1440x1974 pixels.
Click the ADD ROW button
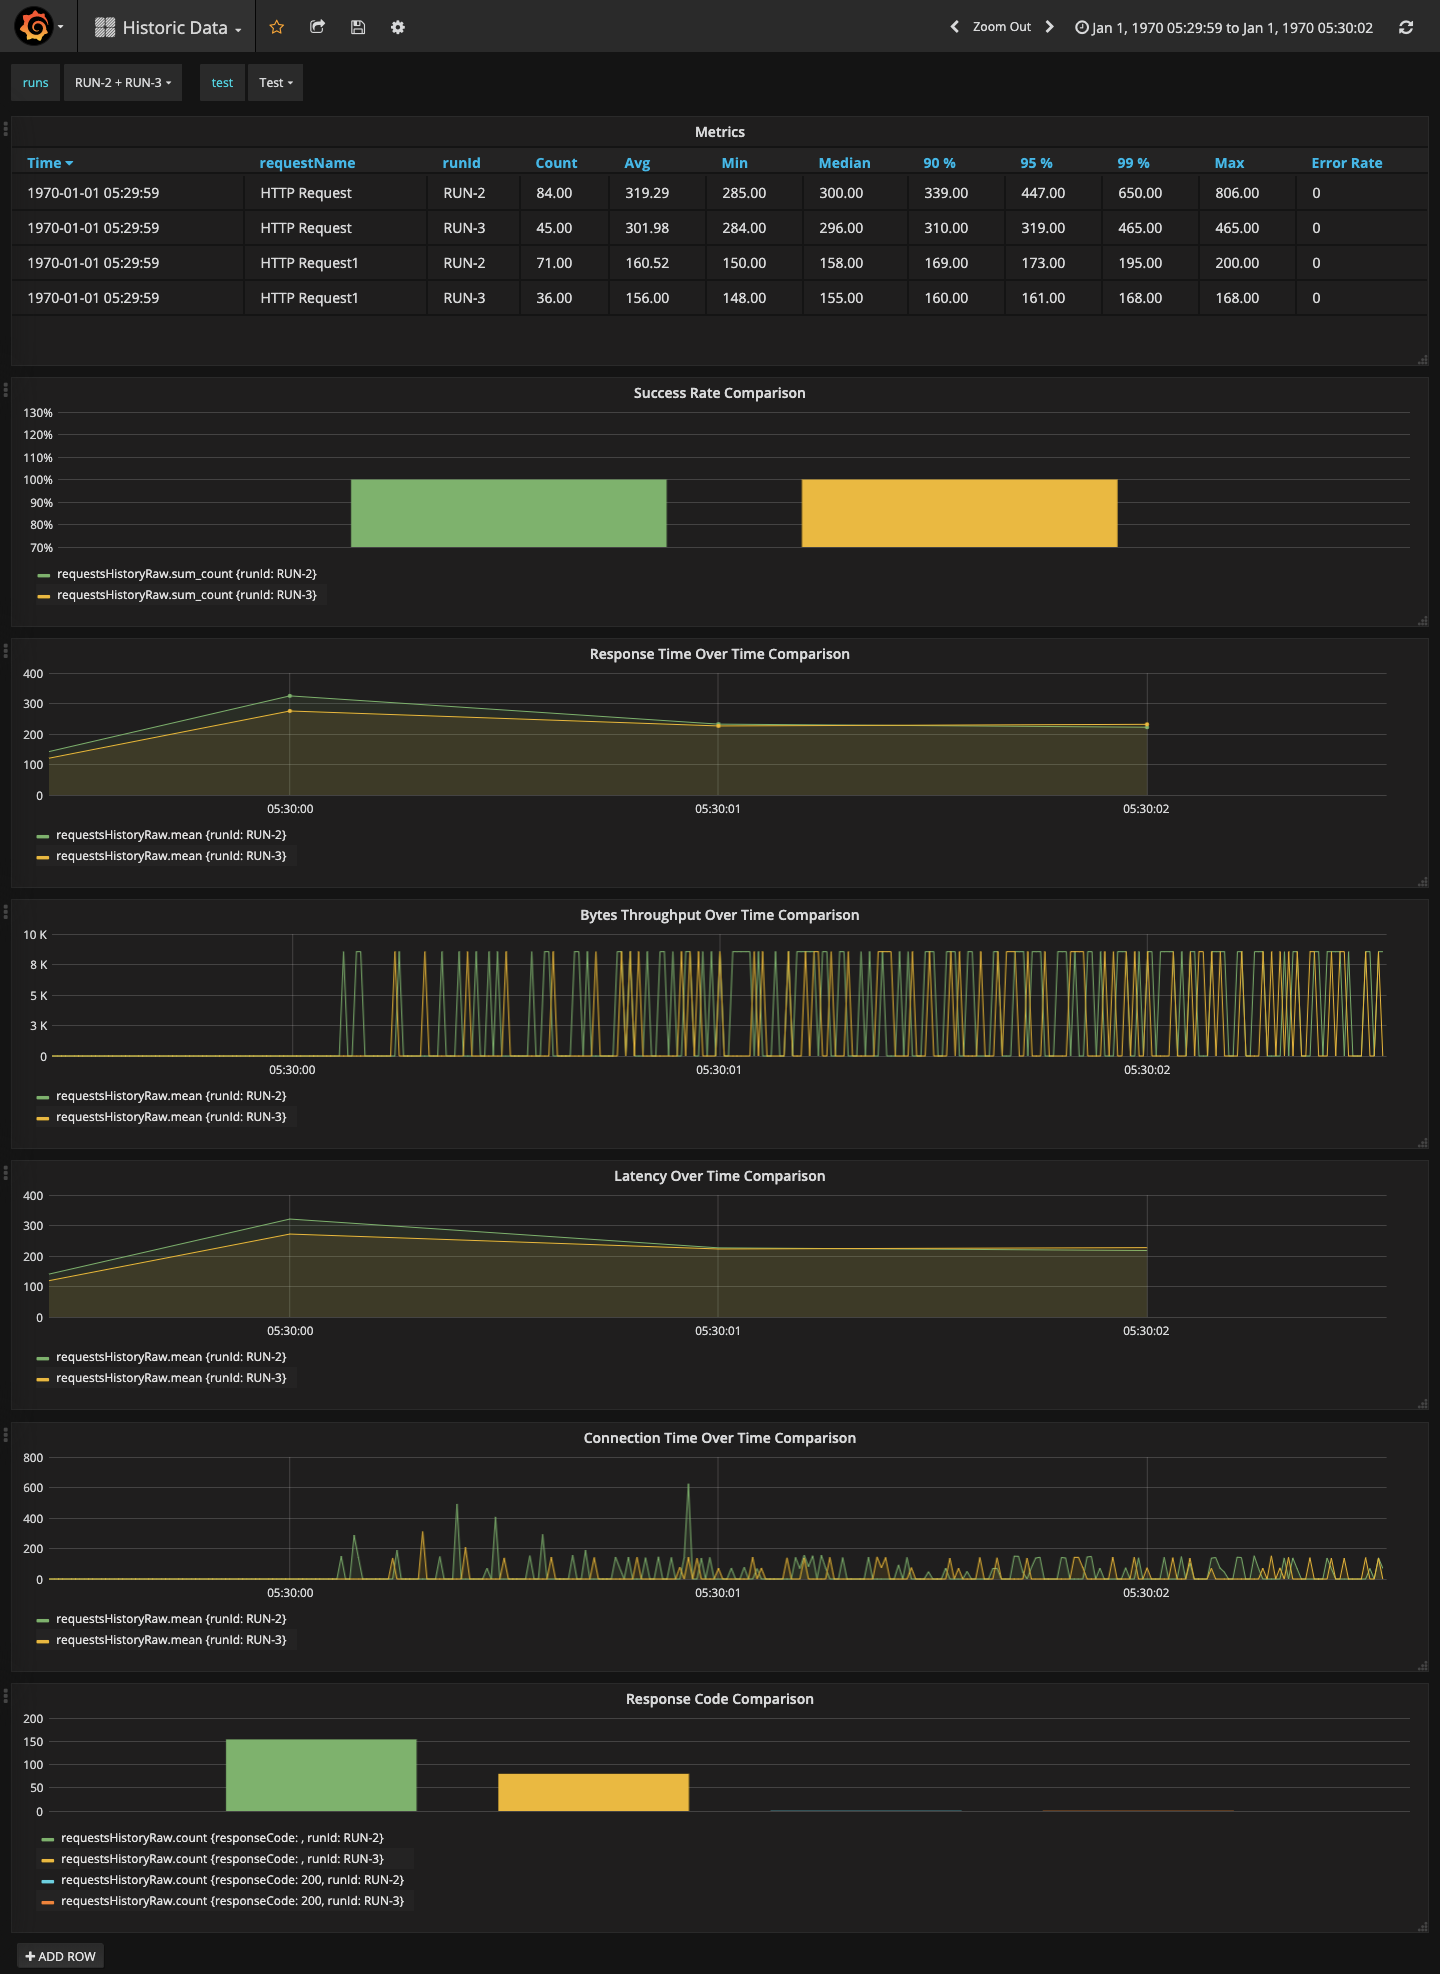click(x=60, y=1956)
